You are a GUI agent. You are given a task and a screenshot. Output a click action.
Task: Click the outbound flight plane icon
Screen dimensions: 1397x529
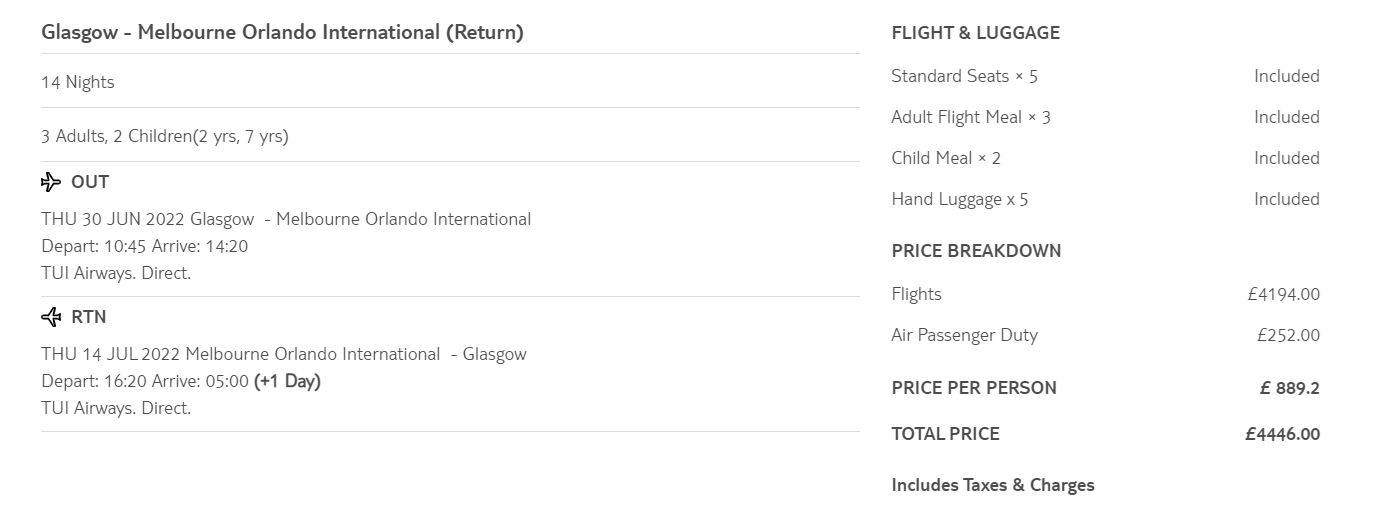click(x=51, y=182)
